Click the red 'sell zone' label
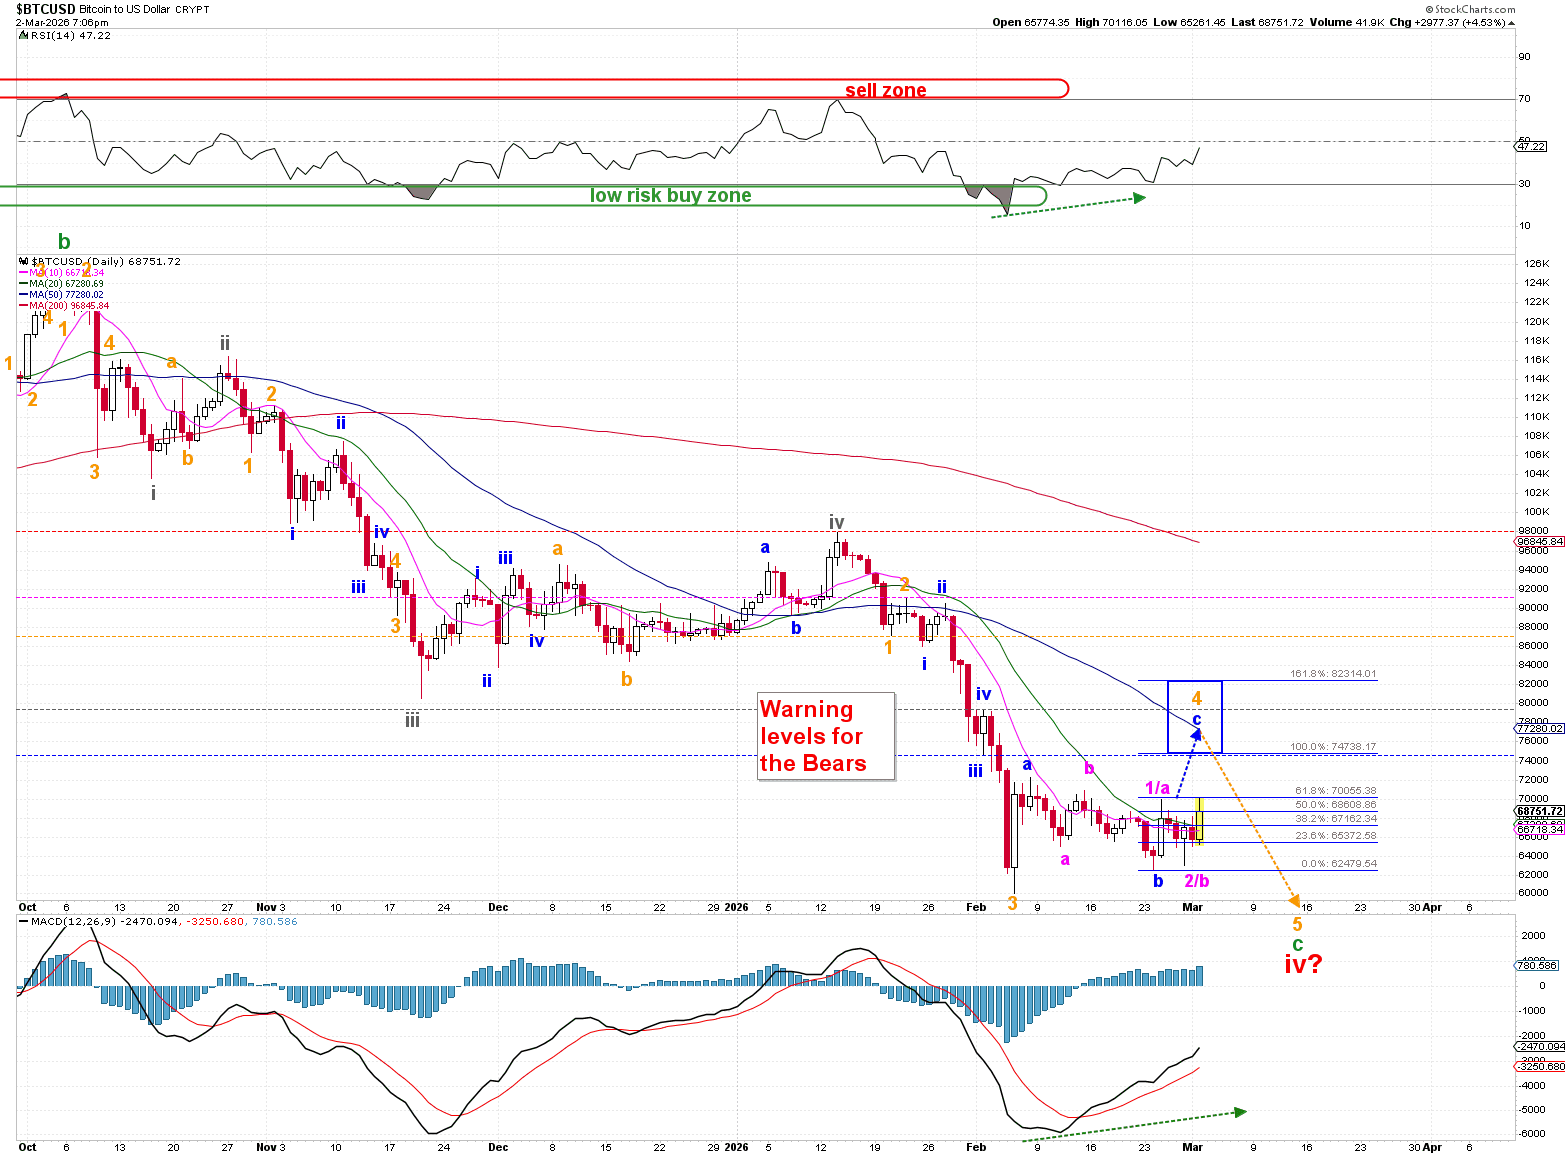This screenshot has width=1565, height=1157. (x=885, y=90)
